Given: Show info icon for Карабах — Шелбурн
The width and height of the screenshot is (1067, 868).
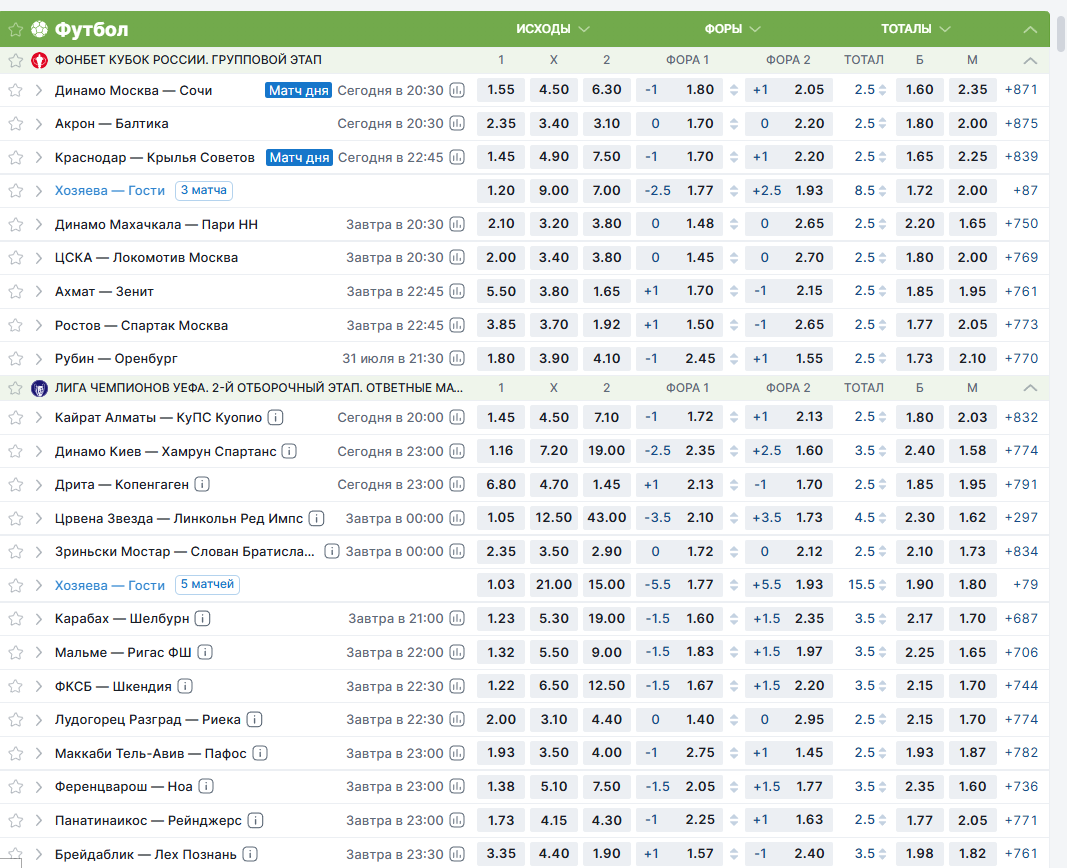Looking at the screenshot, I should click(x=203, y=618).
